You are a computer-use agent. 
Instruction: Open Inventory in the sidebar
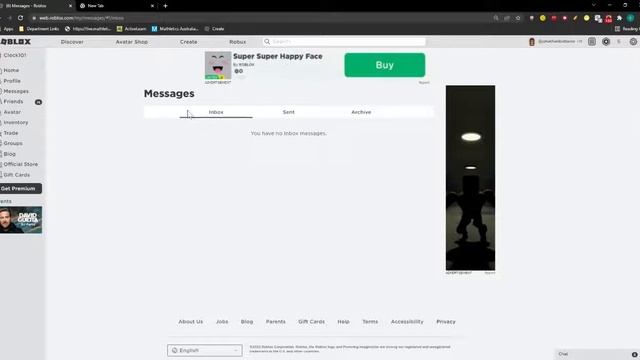coord(16,122)
